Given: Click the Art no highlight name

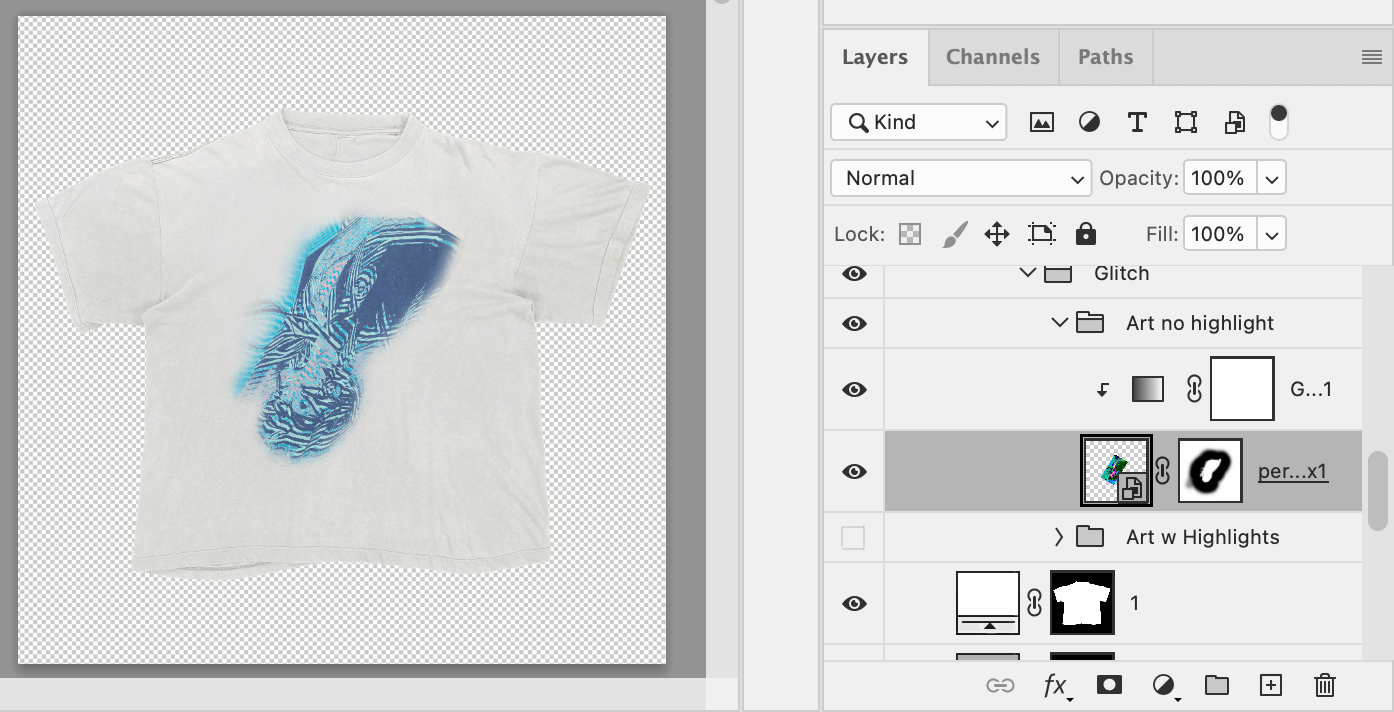Looking at the screenshot, I should coord(1200,323).
